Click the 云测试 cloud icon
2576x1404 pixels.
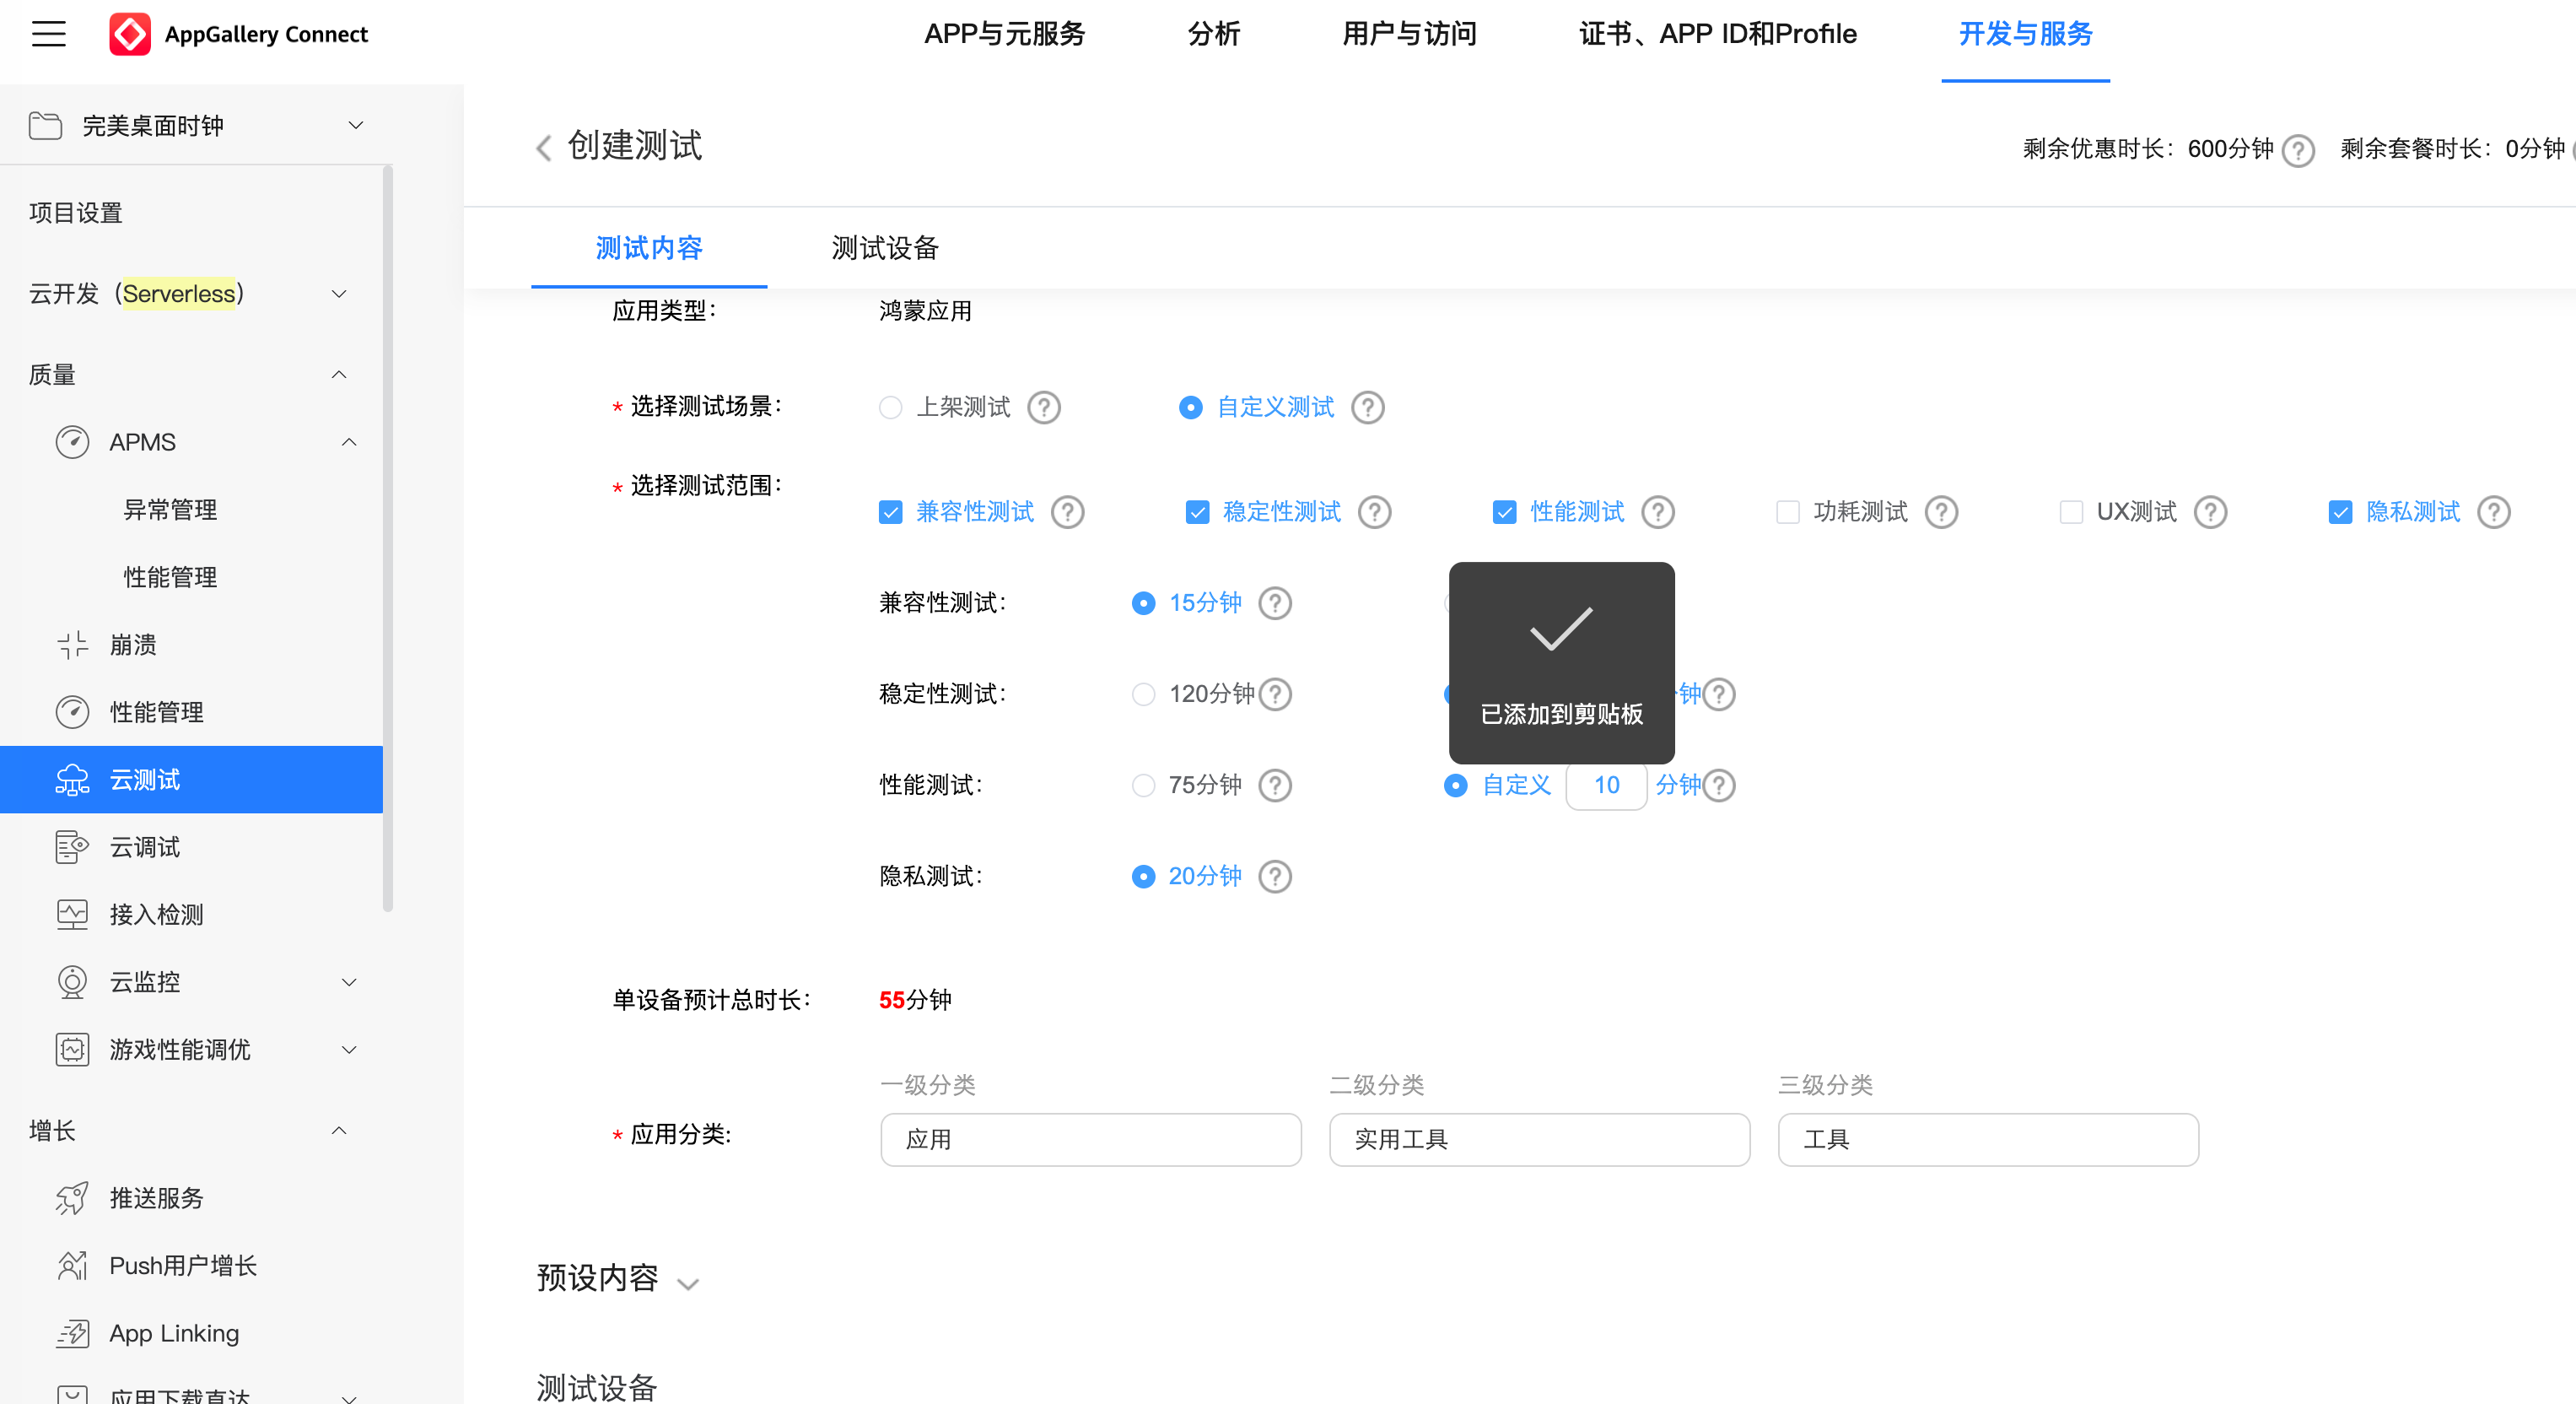coord(72,780)
